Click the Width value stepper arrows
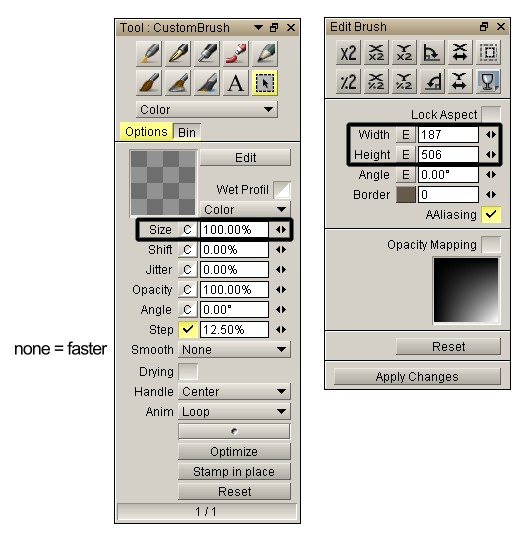The height and width of the screenshot is (533, 523). coord(491,135)
